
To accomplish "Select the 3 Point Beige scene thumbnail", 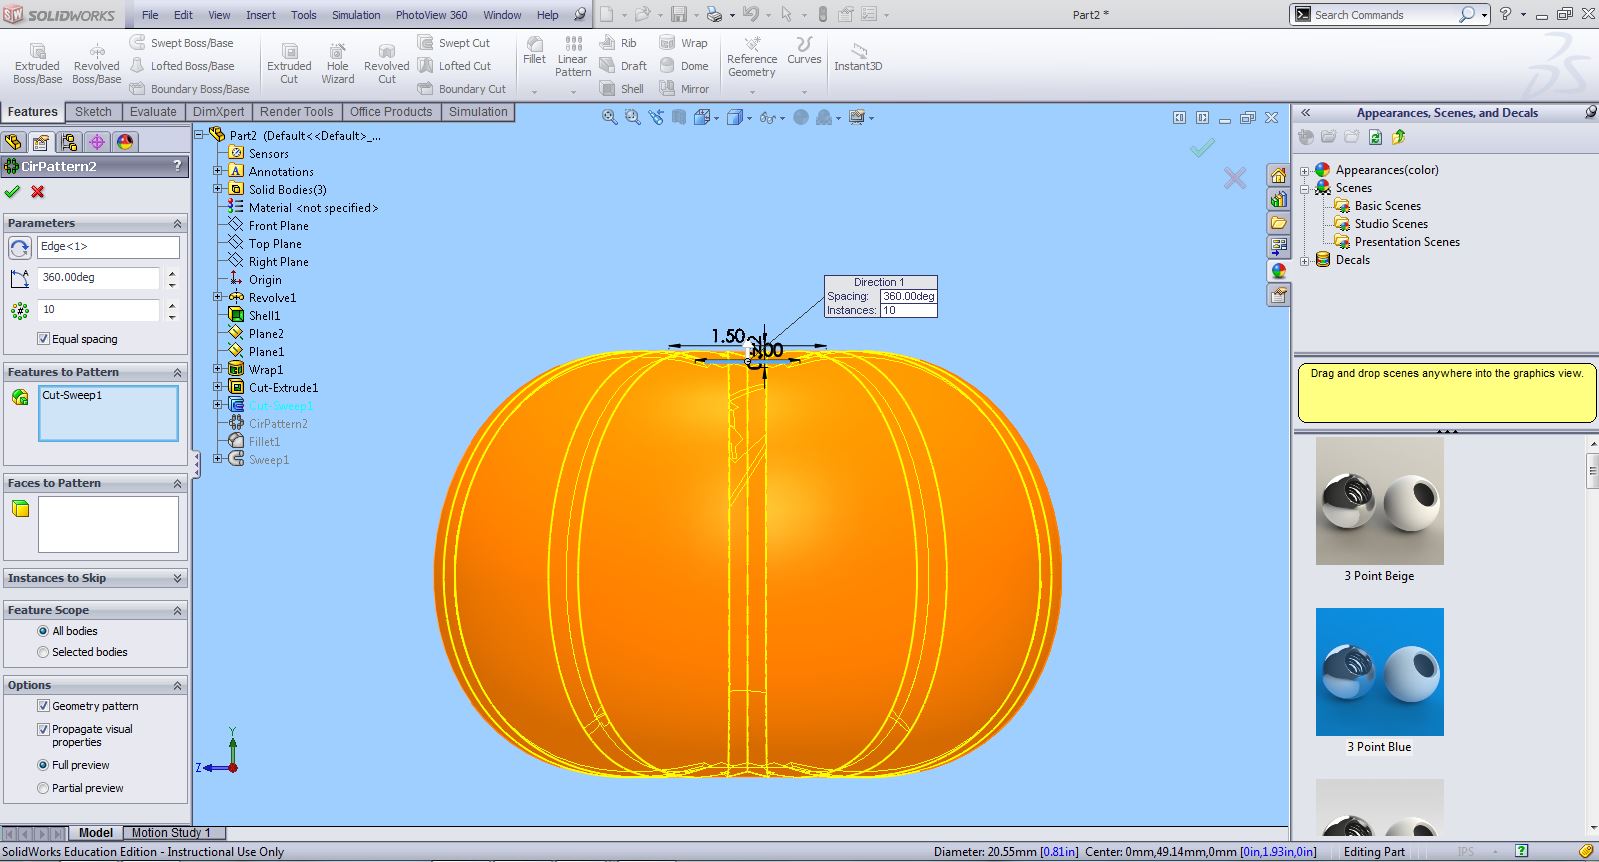I will [1379, 501].
